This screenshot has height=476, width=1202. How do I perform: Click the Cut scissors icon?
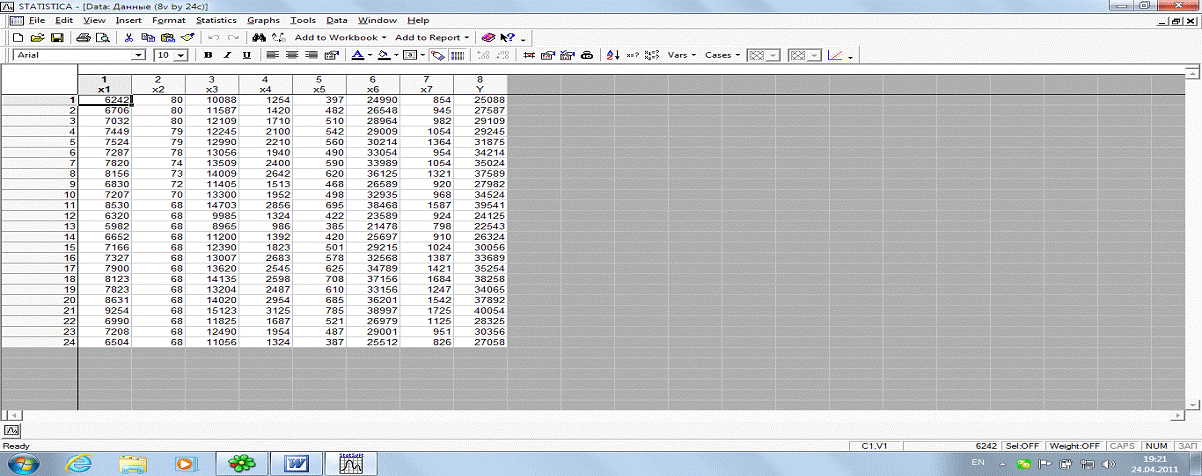tap(129, 38)
